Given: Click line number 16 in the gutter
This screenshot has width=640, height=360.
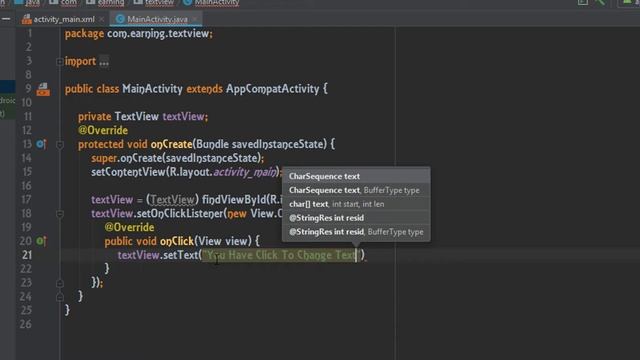Looking at the screenshot, I should click(x=27, y=186).
